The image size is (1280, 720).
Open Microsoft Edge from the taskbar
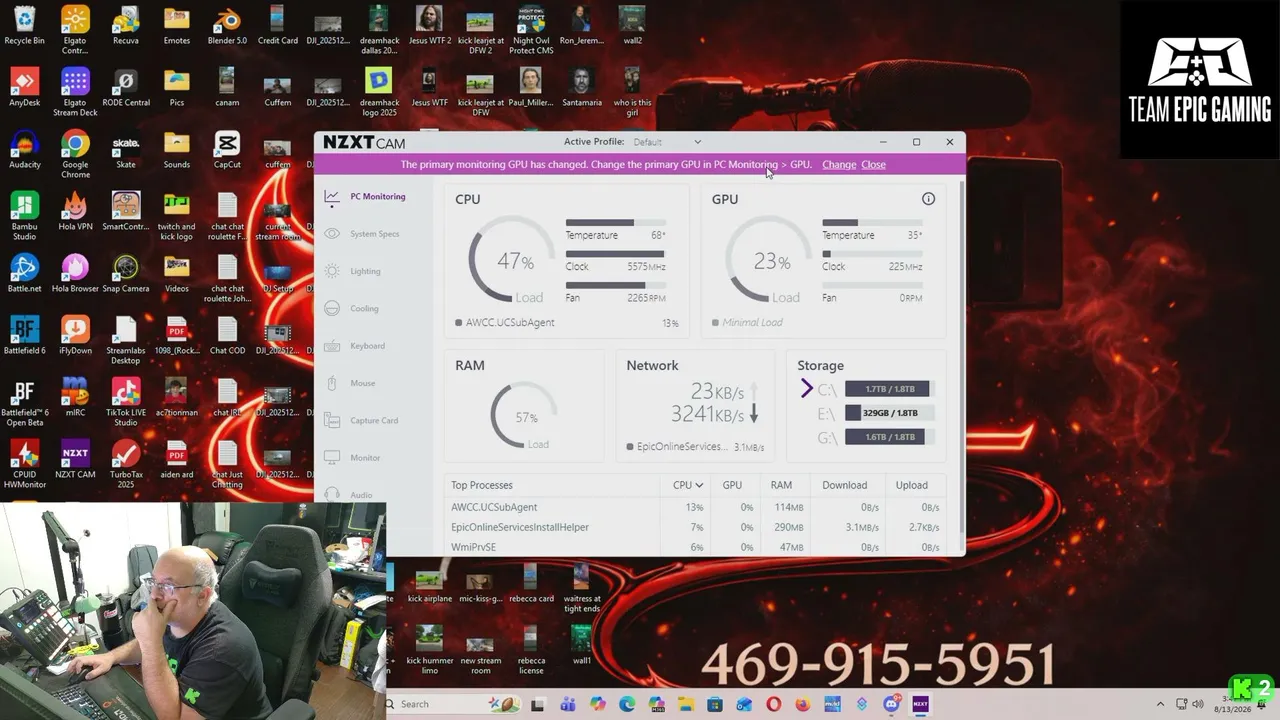[627, 704]
